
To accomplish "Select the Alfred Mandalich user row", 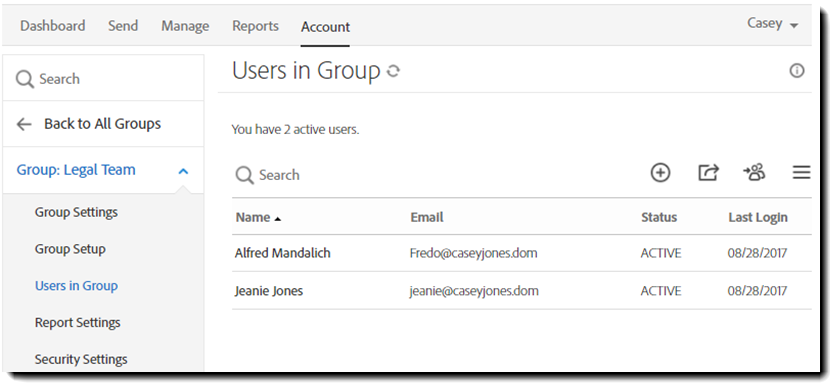I will click(521, 253).
